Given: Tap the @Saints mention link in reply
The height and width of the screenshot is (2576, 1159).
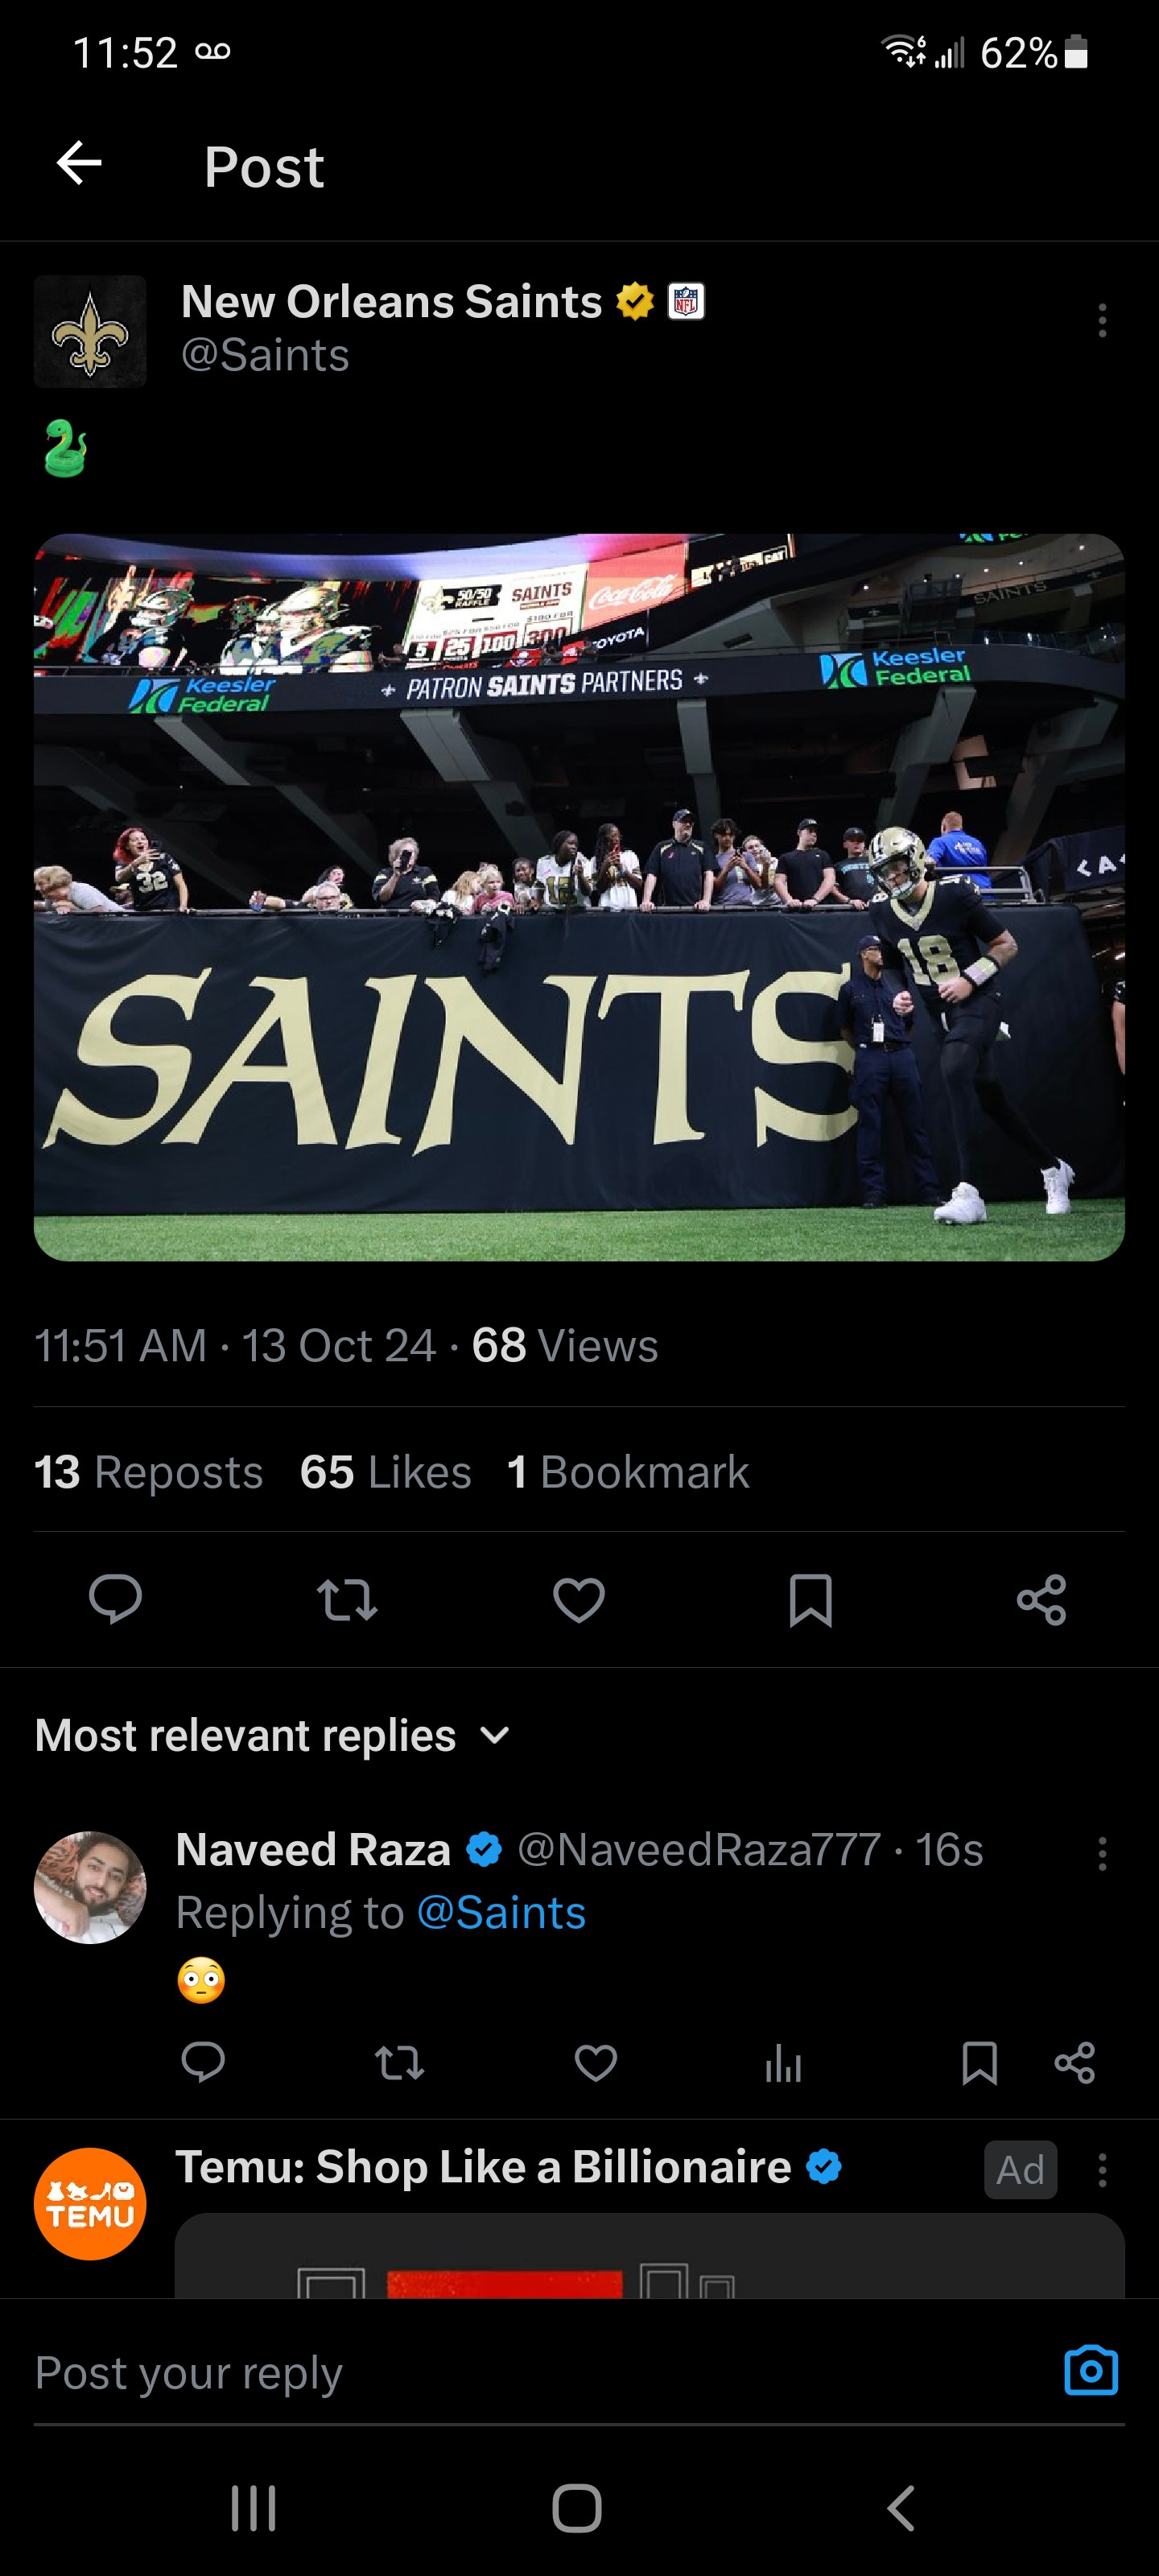Looking at the screenshot, I should point(501,1912).
